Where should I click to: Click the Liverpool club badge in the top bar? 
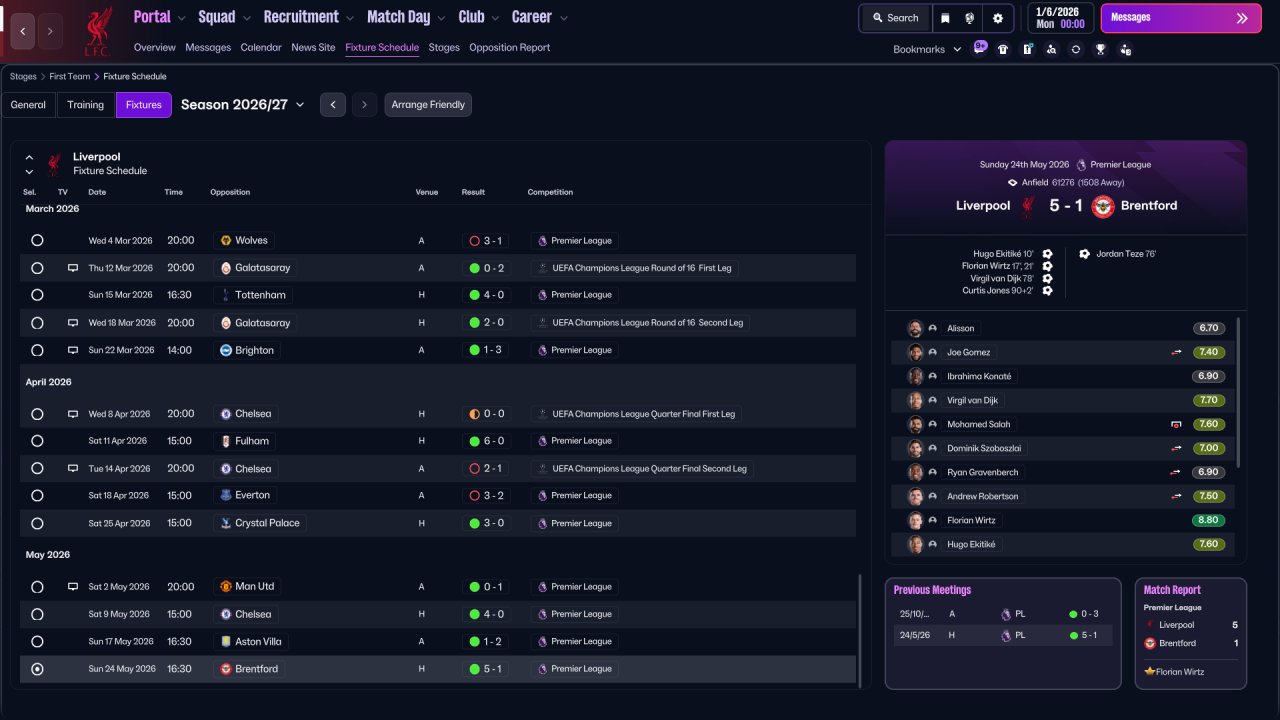click(98, 30)
